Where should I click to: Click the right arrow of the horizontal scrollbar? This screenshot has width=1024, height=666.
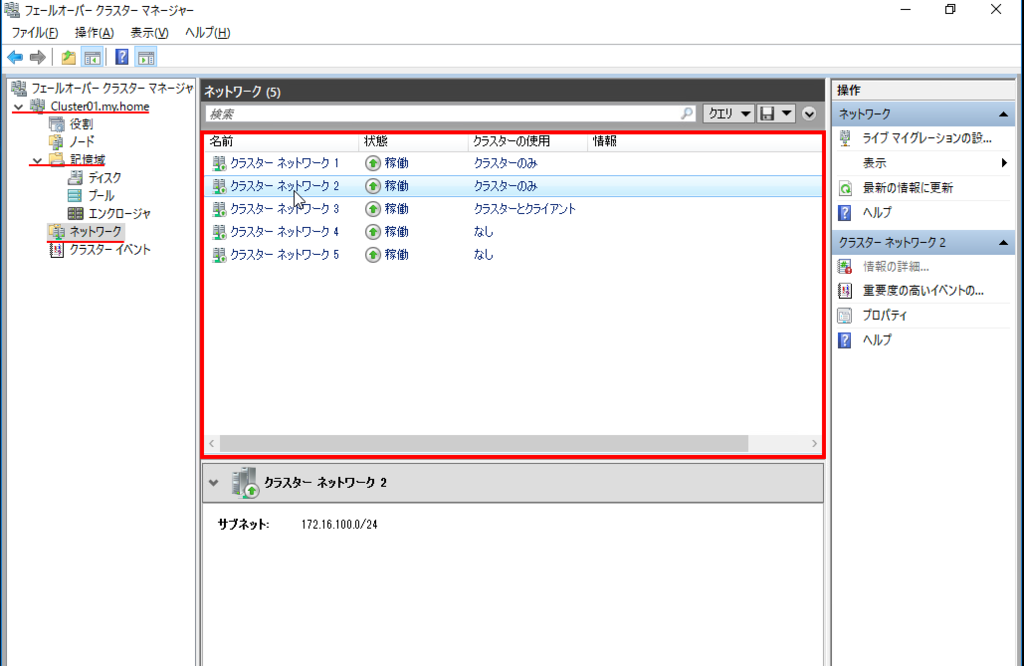pos(814,444)
